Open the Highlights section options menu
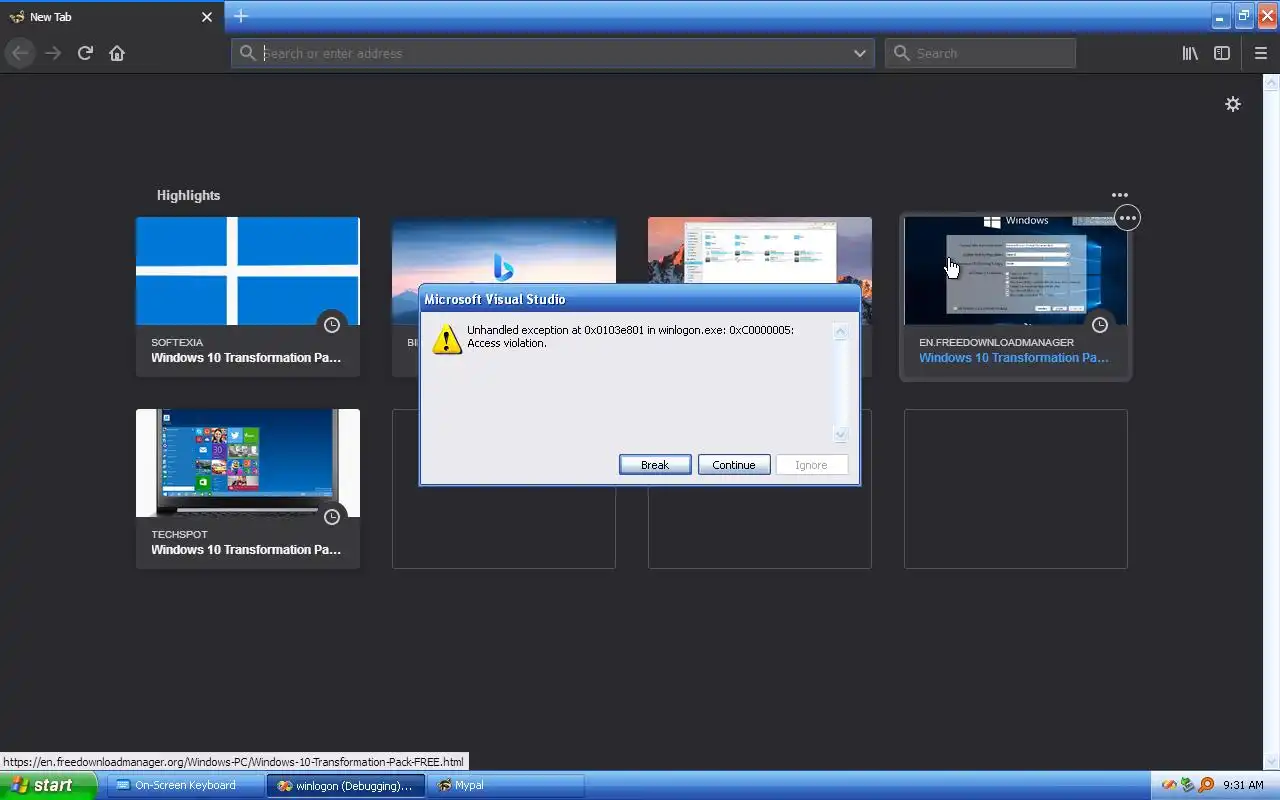The width and height of the screenshot is (1280, 800). [x=1120, y=195]
